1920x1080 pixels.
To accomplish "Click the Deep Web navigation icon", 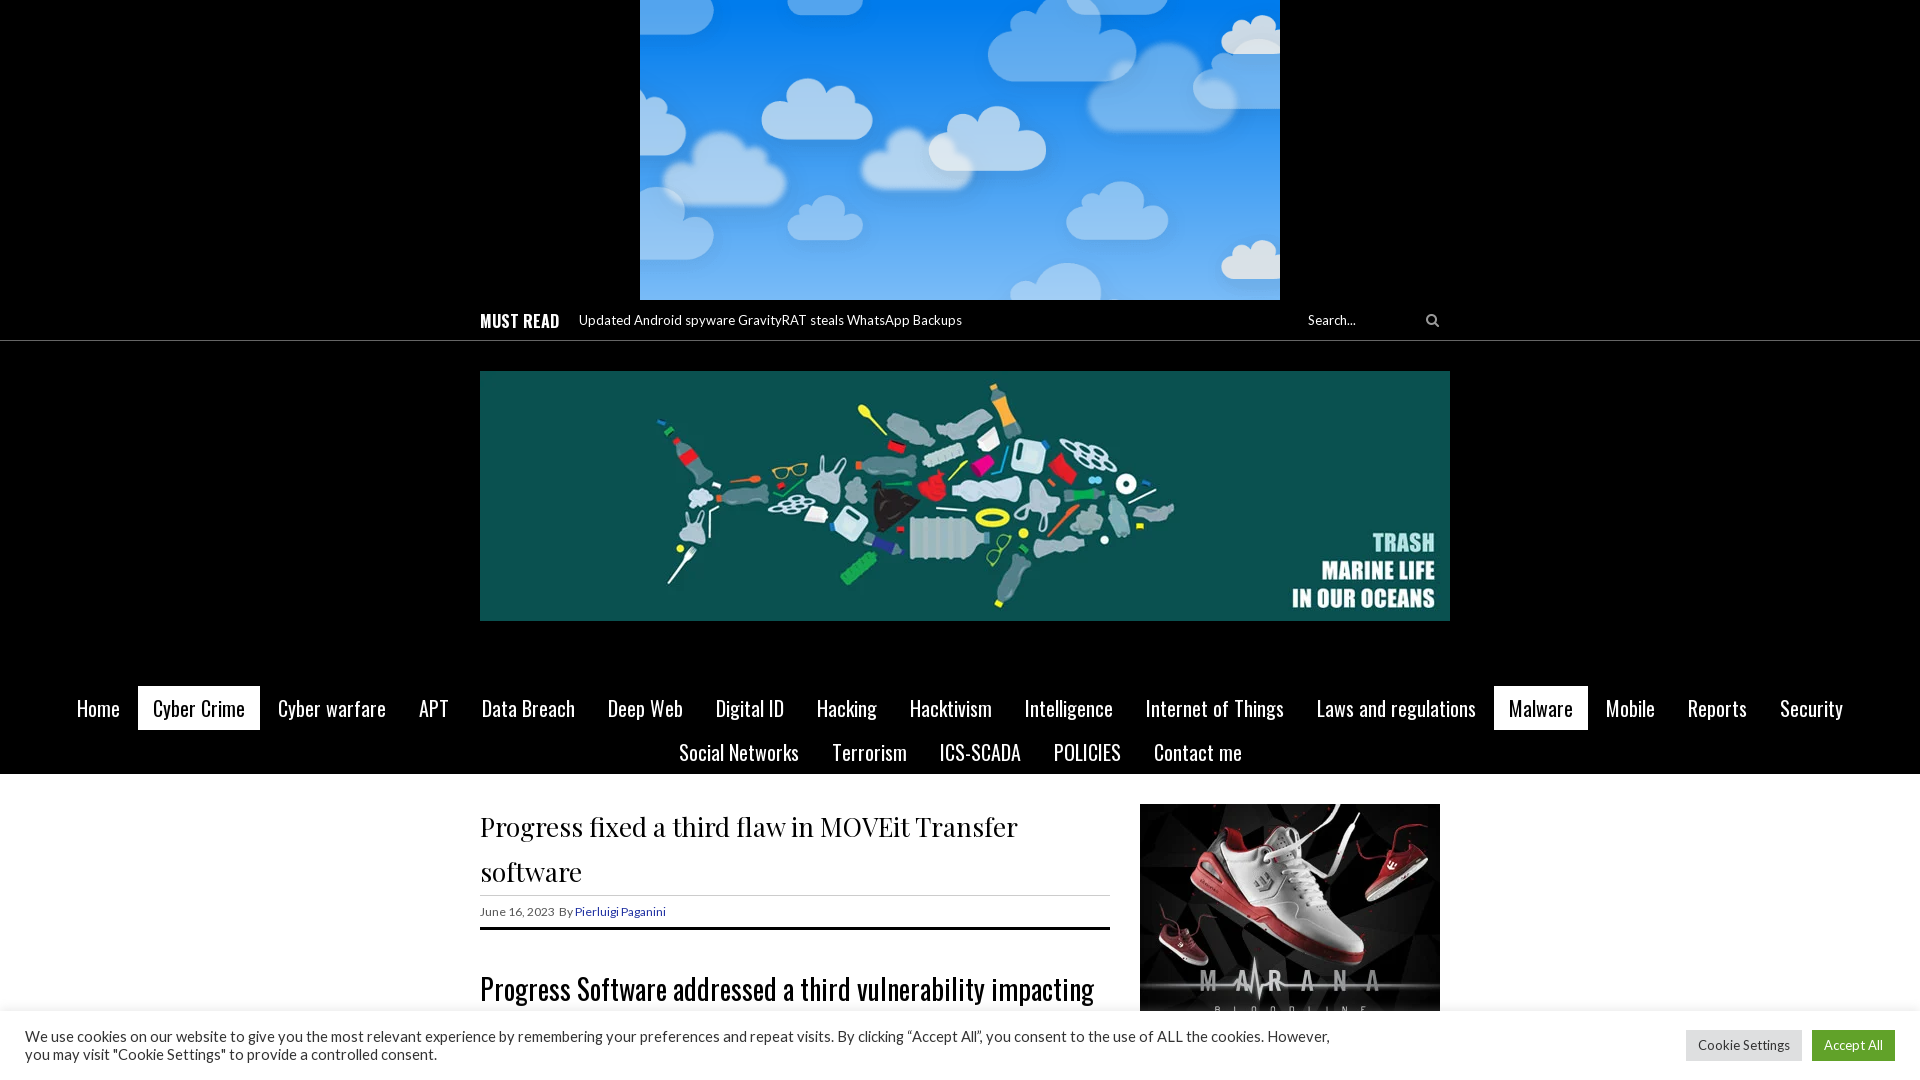I will click(x=645, y=708).
